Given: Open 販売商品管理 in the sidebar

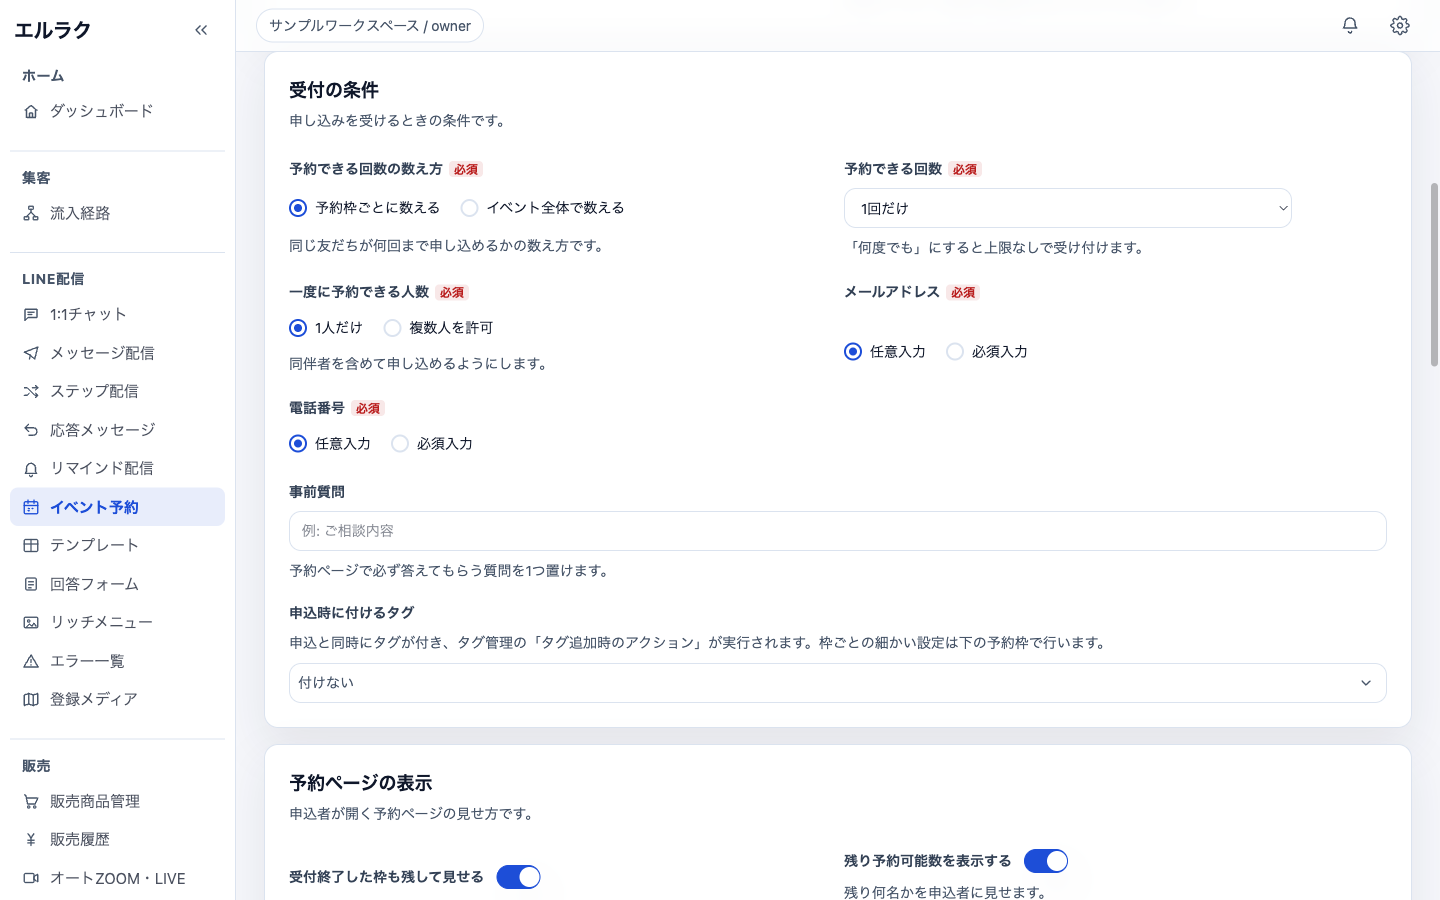Looking at the screenshot, I should point(117,802).
